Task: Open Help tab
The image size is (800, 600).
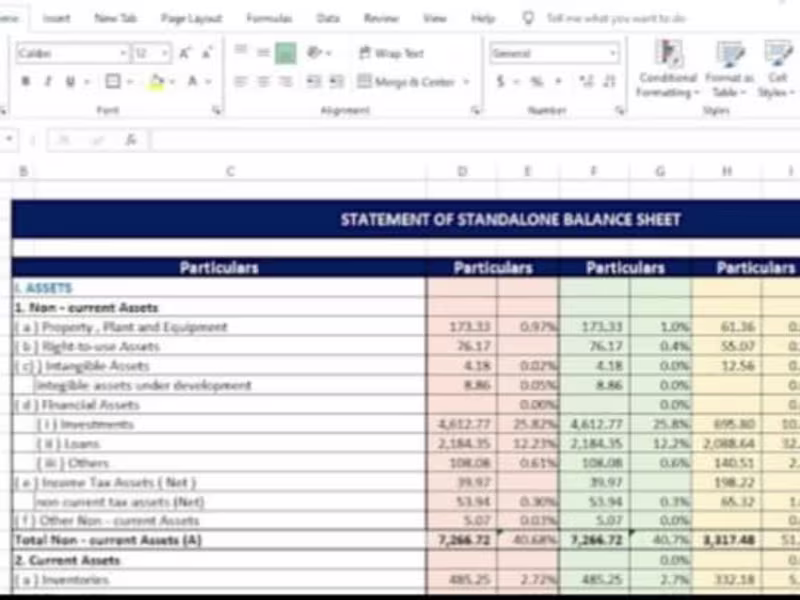Action: 483,18
